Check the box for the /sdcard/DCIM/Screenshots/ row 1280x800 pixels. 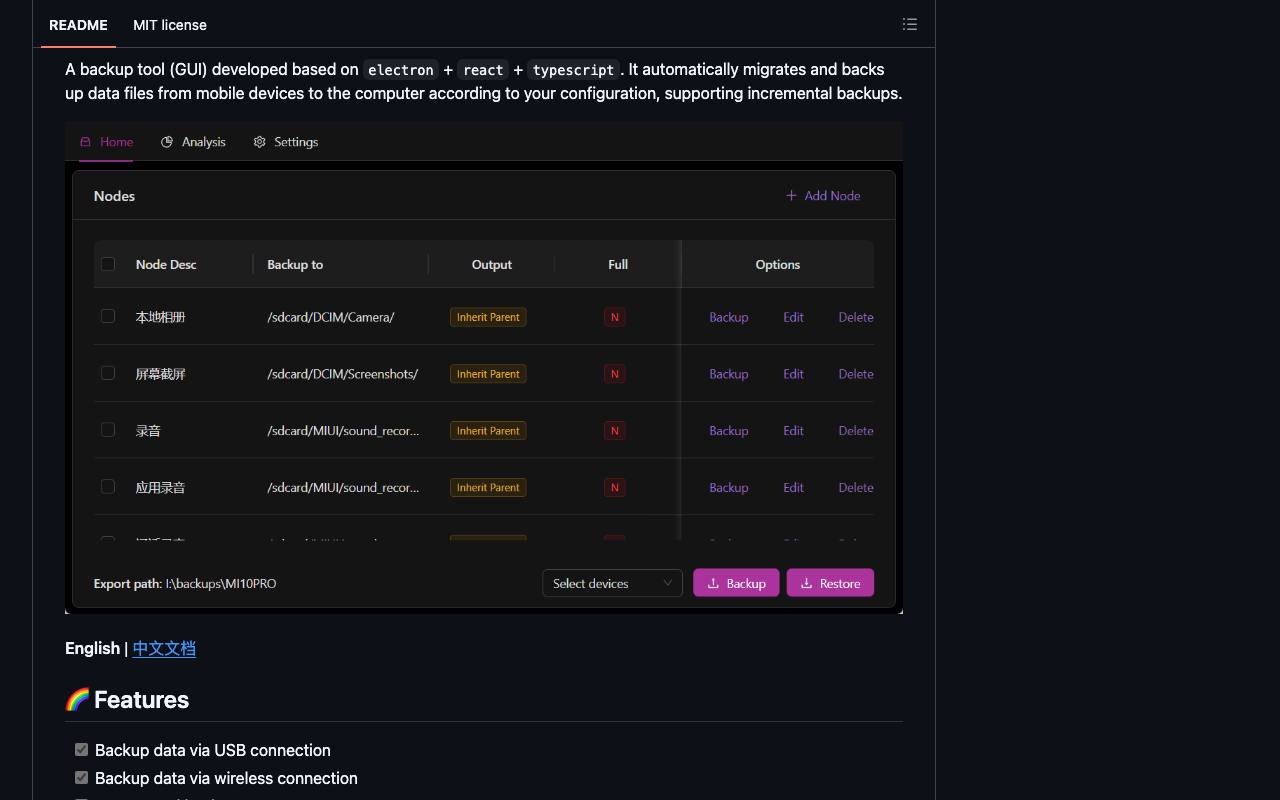tap(108, 373)
